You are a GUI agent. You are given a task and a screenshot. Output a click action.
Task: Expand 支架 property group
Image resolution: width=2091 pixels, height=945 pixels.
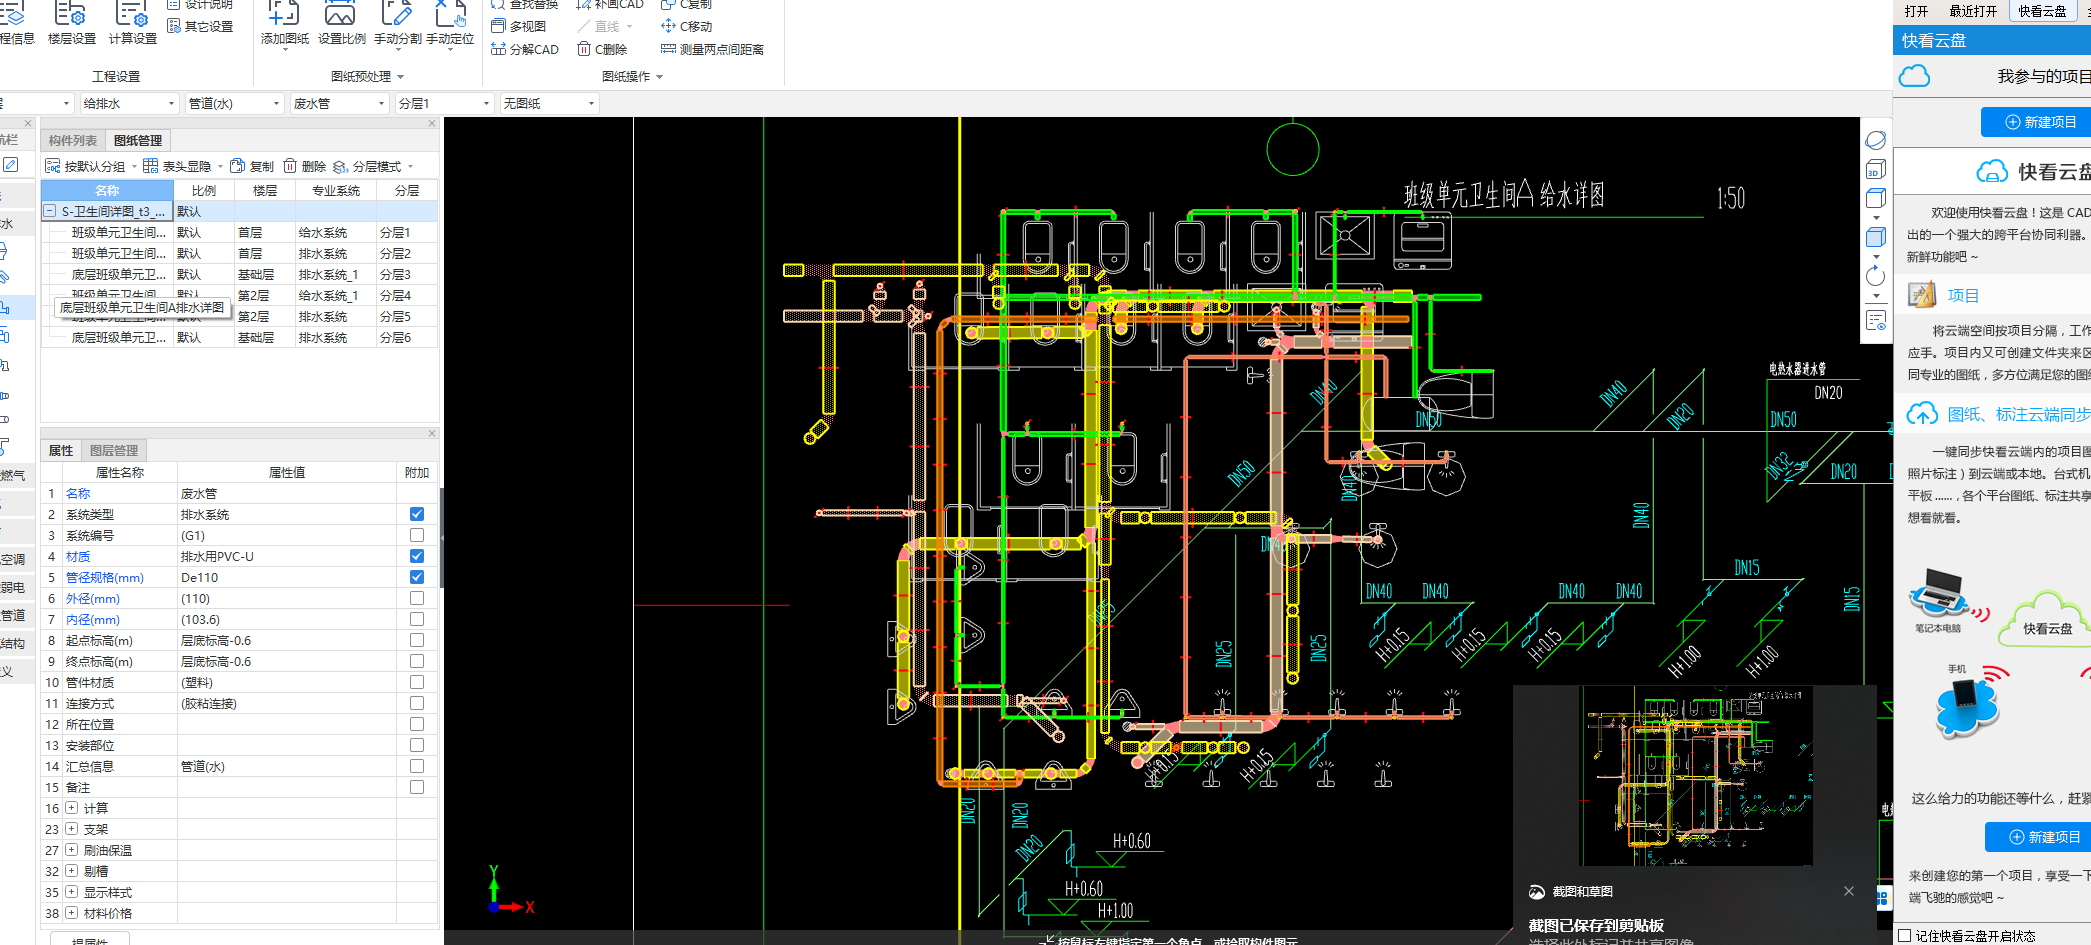(x=71, y=829)
